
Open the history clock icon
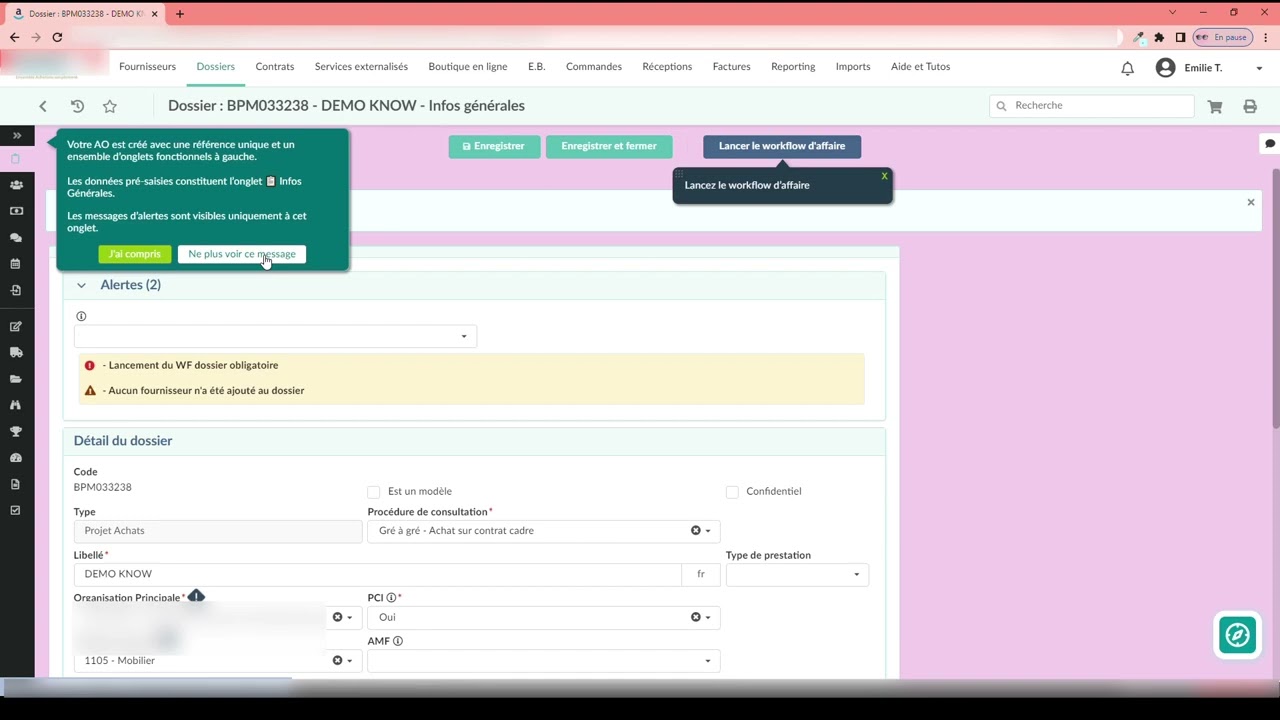77,106
